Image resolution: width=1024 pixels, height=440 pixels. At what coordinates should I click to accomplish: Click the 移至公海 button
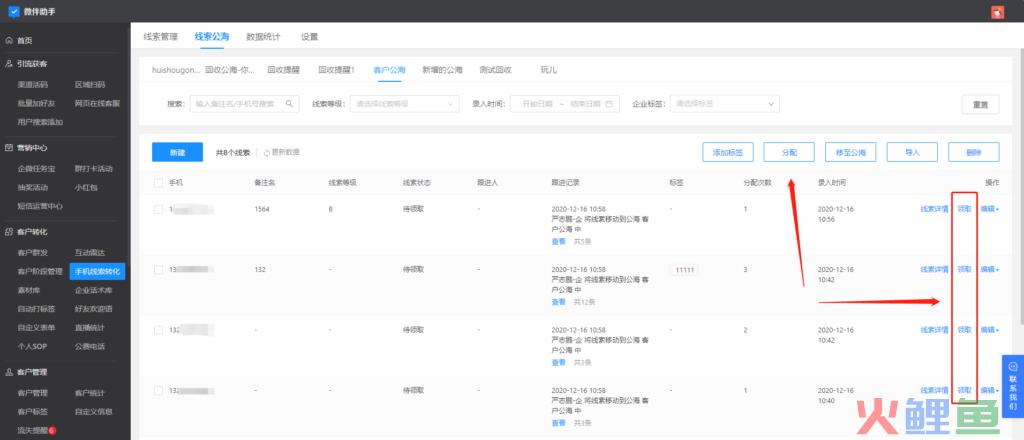(850, 152)
